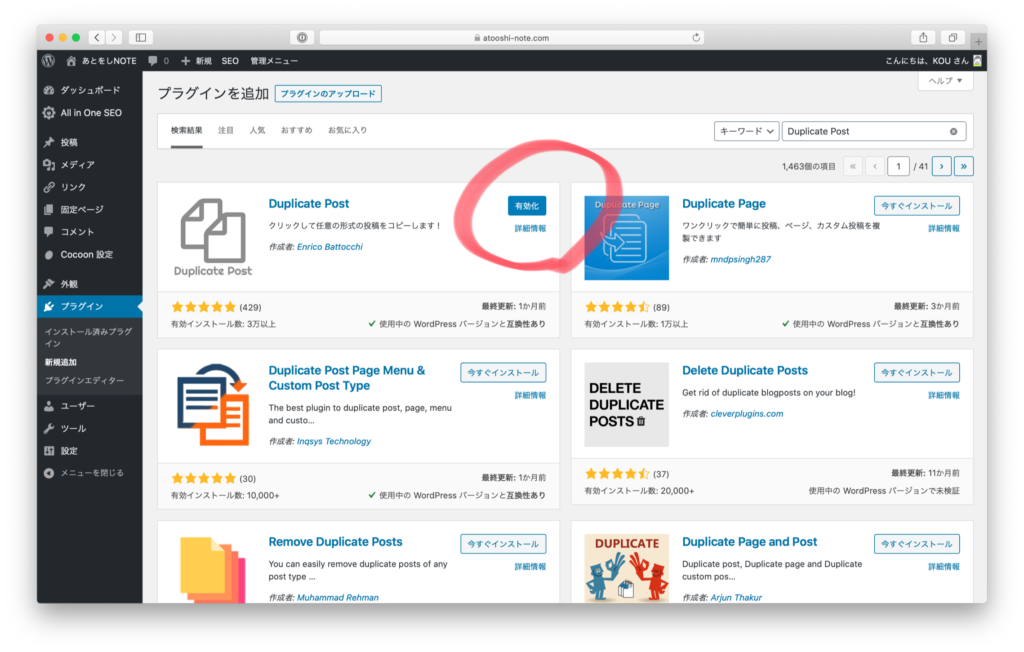Click the Duplicate Post plugin thumbnail

click(213, 237)
